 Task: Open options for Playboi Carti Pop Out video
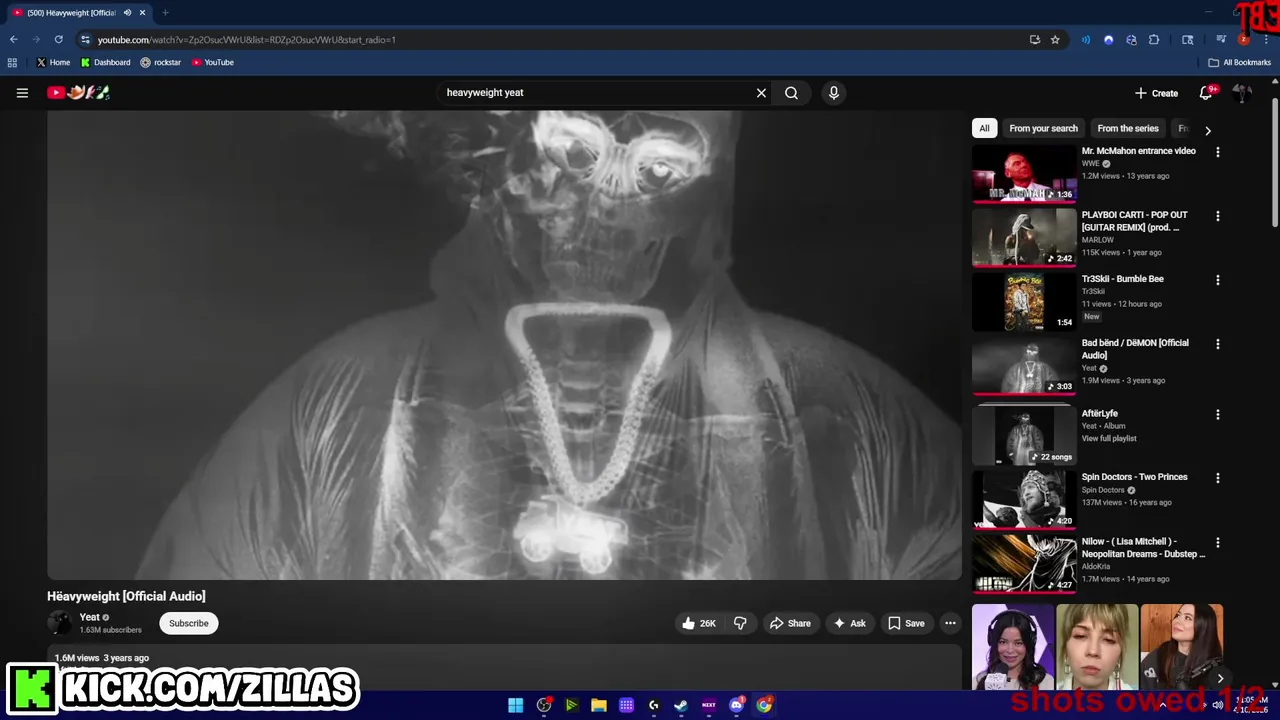pyautogui.click(x=1217, y=216)
